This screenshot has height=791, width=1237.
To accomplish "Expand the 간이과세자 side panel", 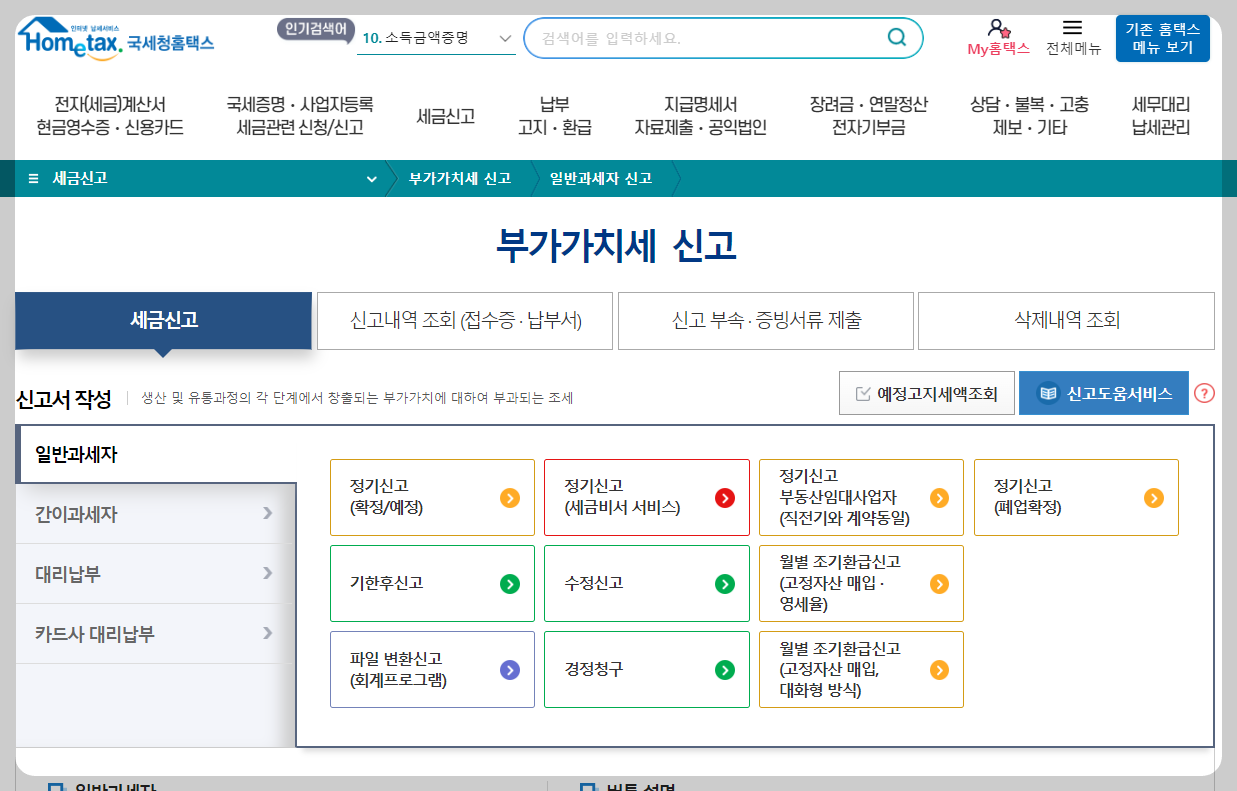I will pos(152,513).
